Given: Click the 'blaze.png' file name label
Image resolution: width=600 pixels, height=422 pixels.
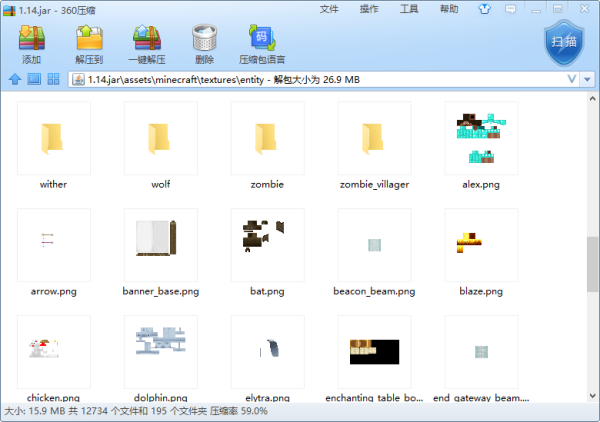Looking at the screenshot, I should point(481,292).
